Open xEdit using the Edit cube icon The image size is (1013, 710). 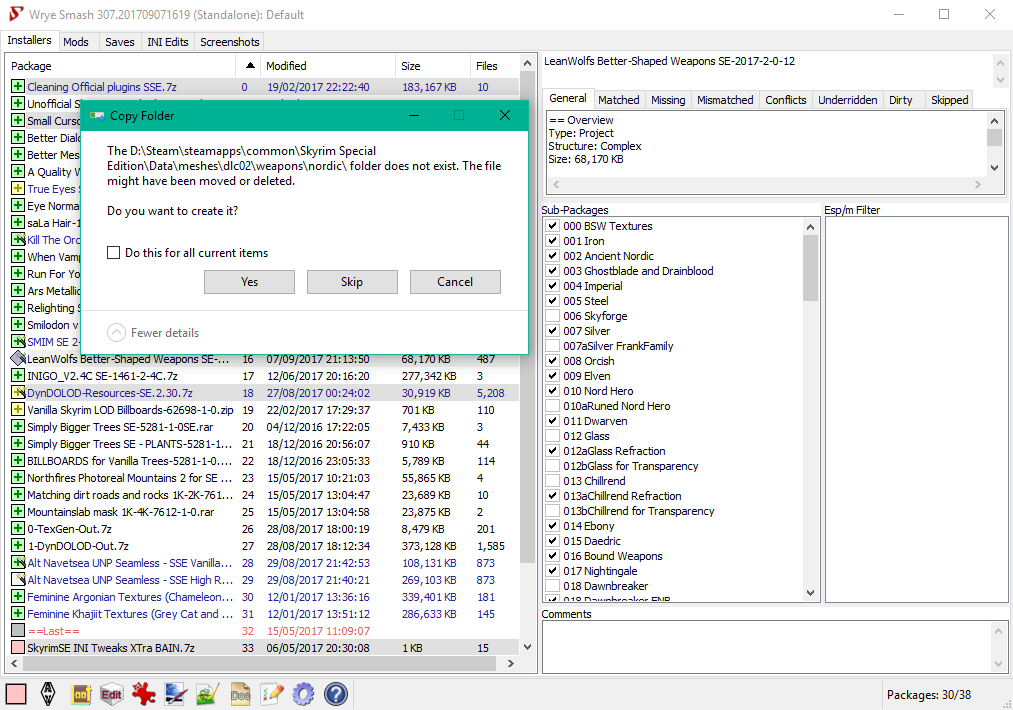[x=112, y=694]
